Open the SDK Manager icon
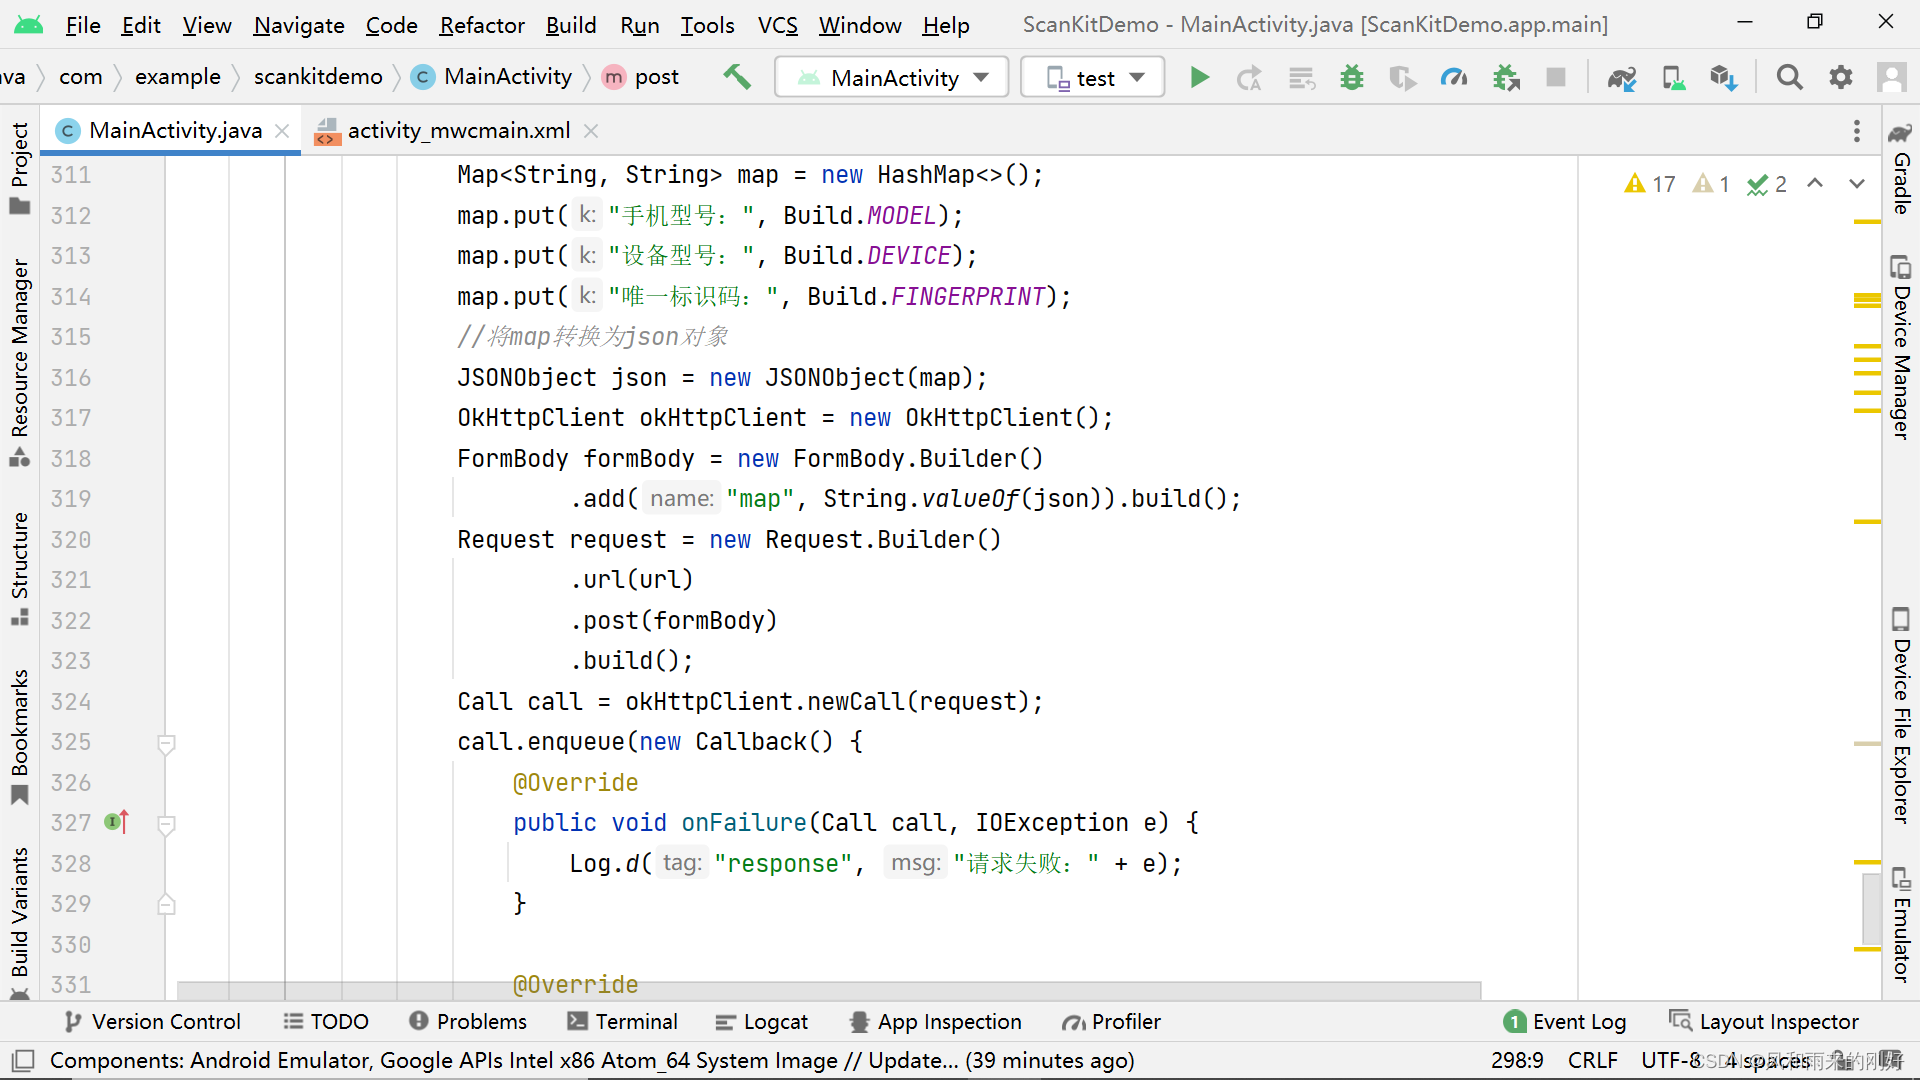This screenshot has height=1080, width=1920. 1722,77
